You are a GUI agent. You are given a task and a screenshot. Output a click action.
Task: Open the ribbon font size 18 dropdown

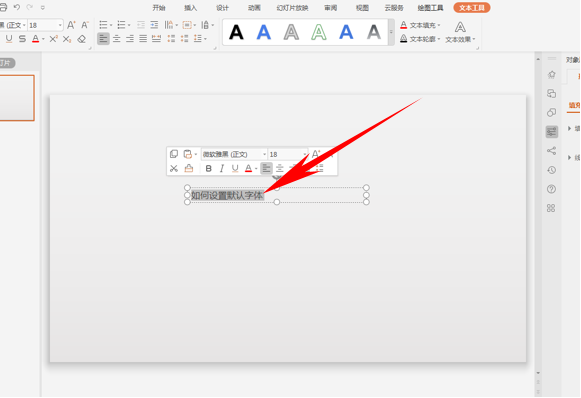[x=60, y=25]
